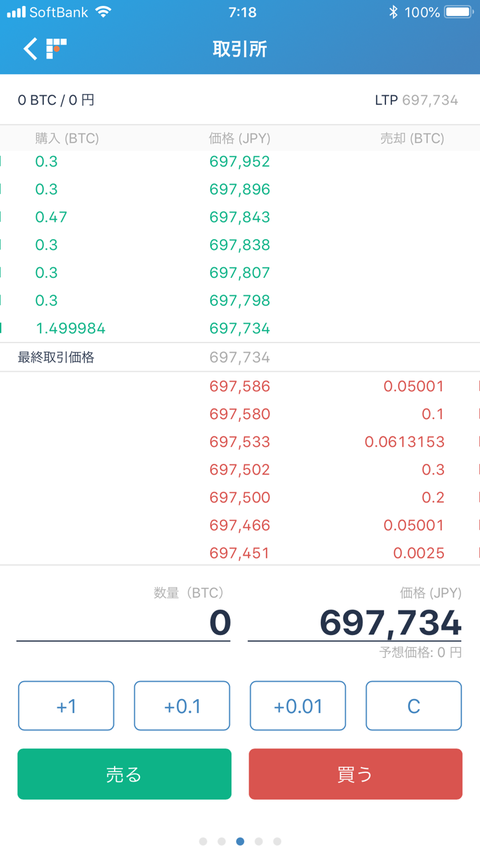The height and width of the screenshot is (853, 480).
Task: Tap the LTP 697,734 indicator
Action: [416, 100]
